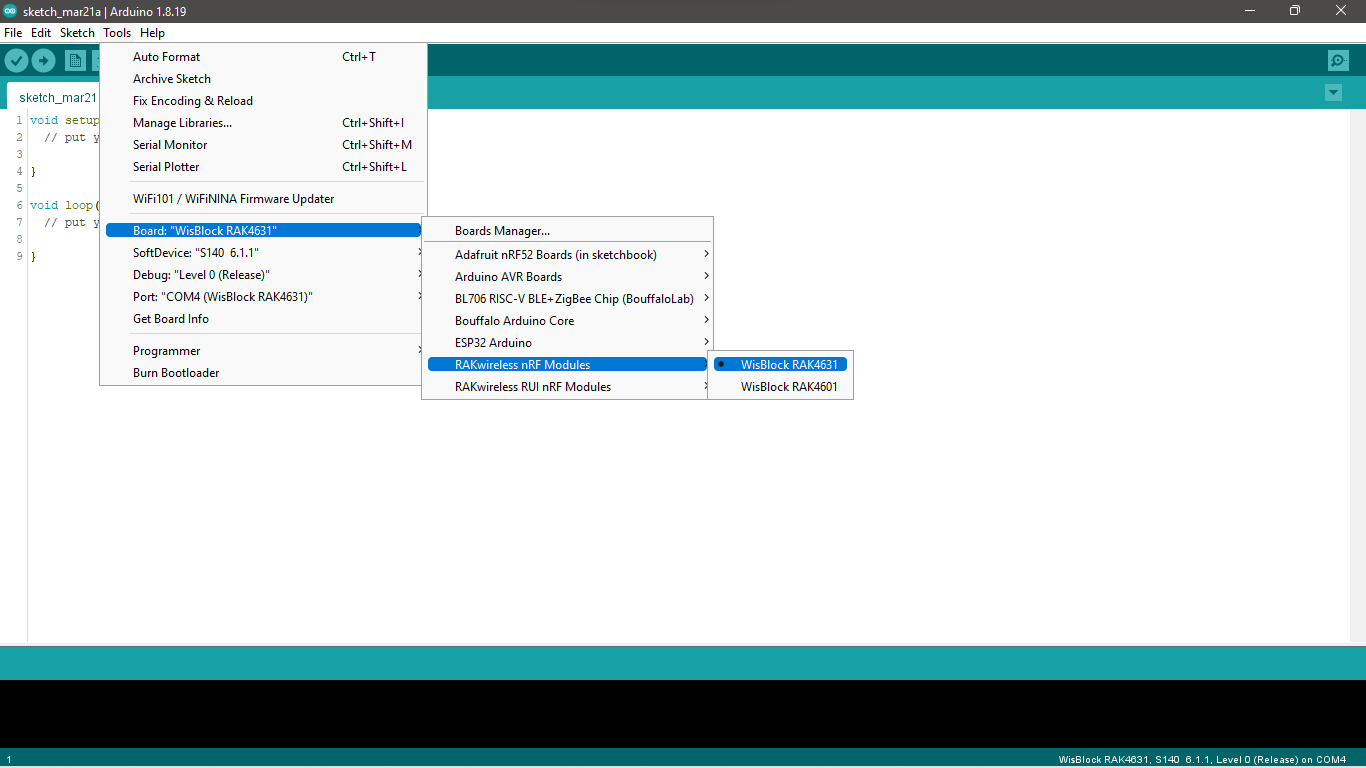
Task: Open Manage Libraries...
Action: coord(263,123)
